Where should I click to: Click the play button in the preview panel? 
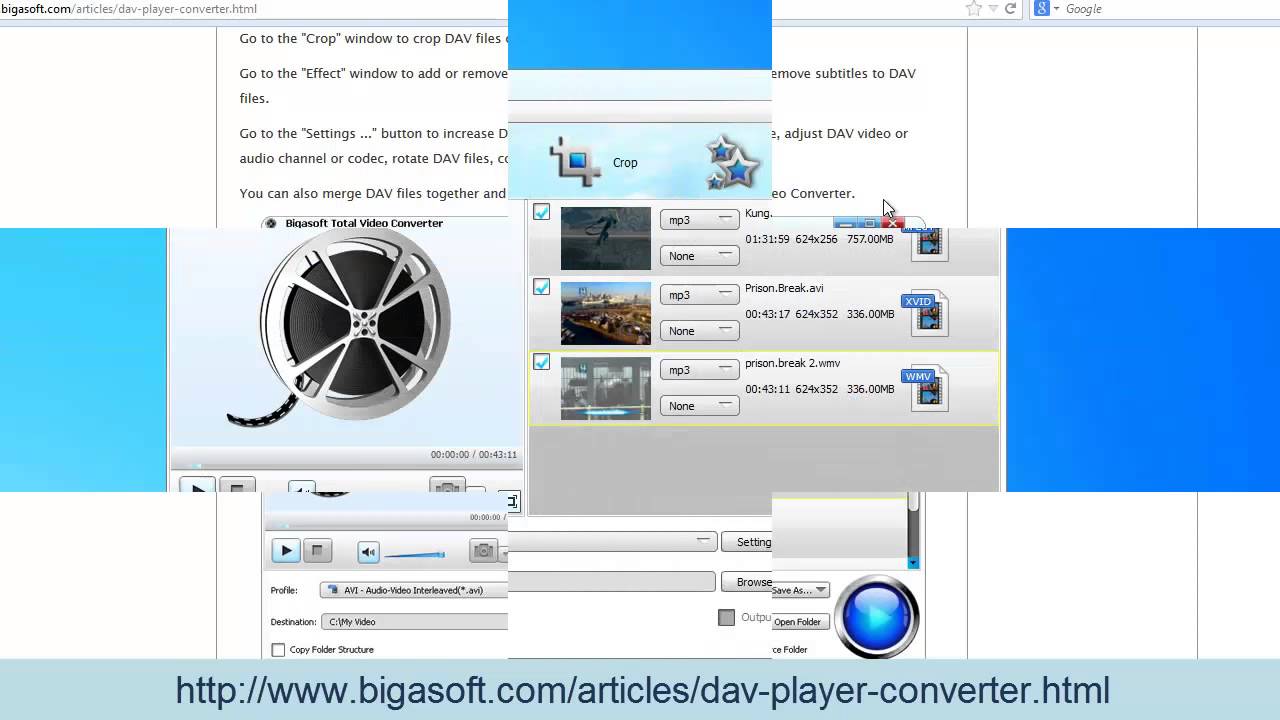tap(286, 550)
